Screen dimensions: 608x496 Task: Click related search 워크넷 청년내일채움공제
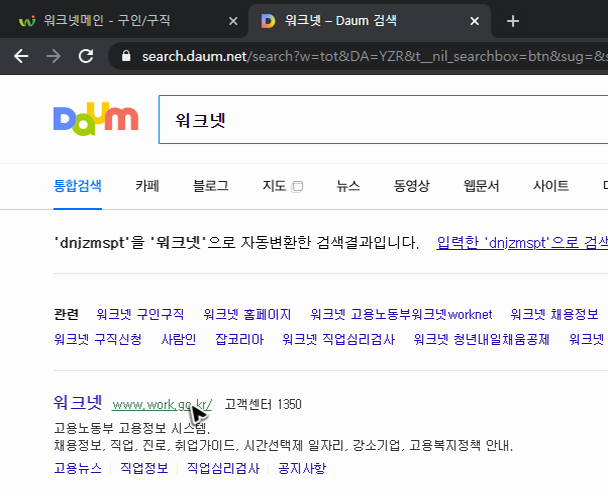(x=481, y=340)
